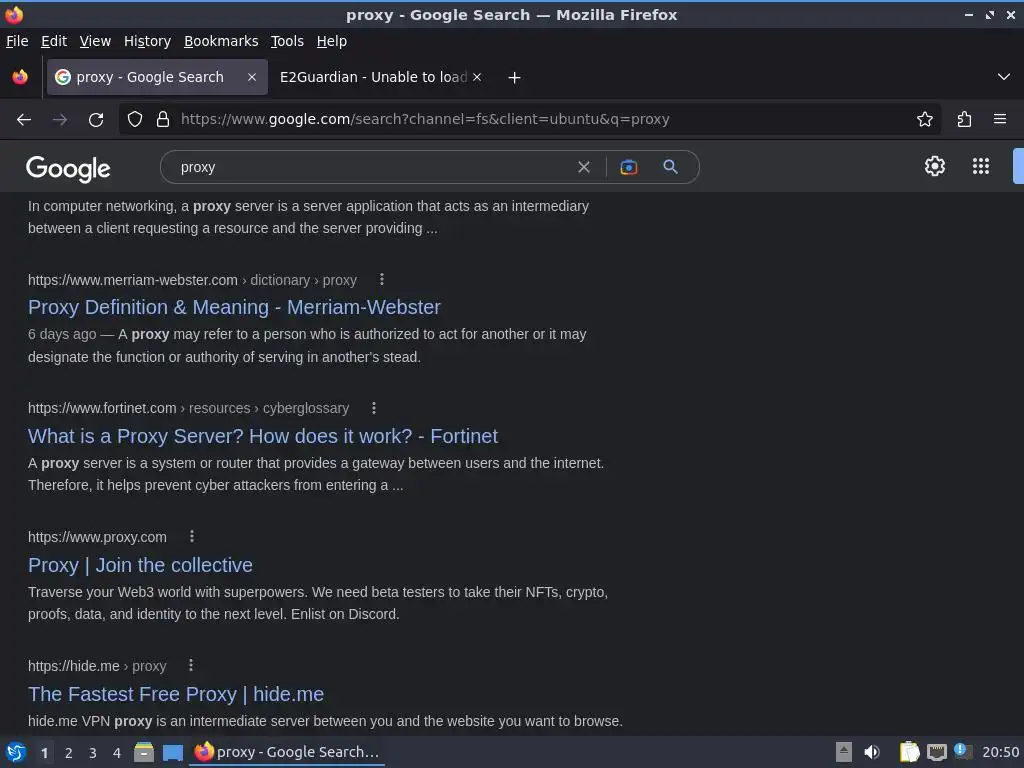Open more options for Fortinet result
1024x768 pixels.
pos(374,408)
